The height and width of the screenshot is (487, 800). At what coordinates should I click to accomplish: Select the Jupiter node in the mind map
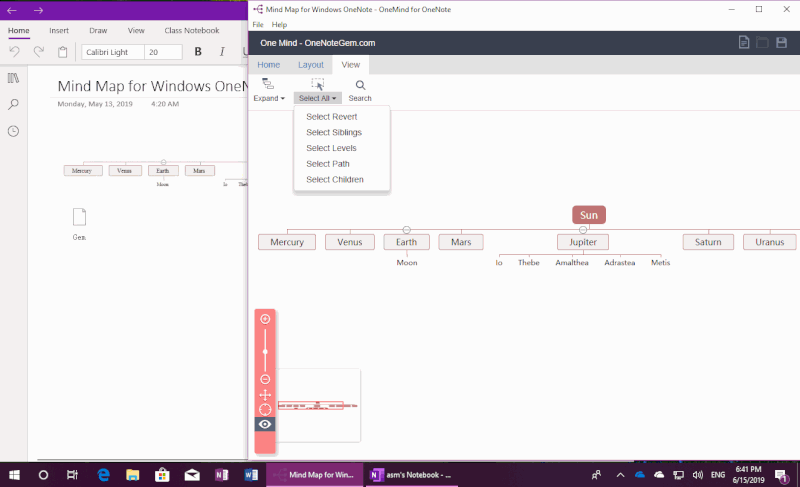tap(583, 242)
